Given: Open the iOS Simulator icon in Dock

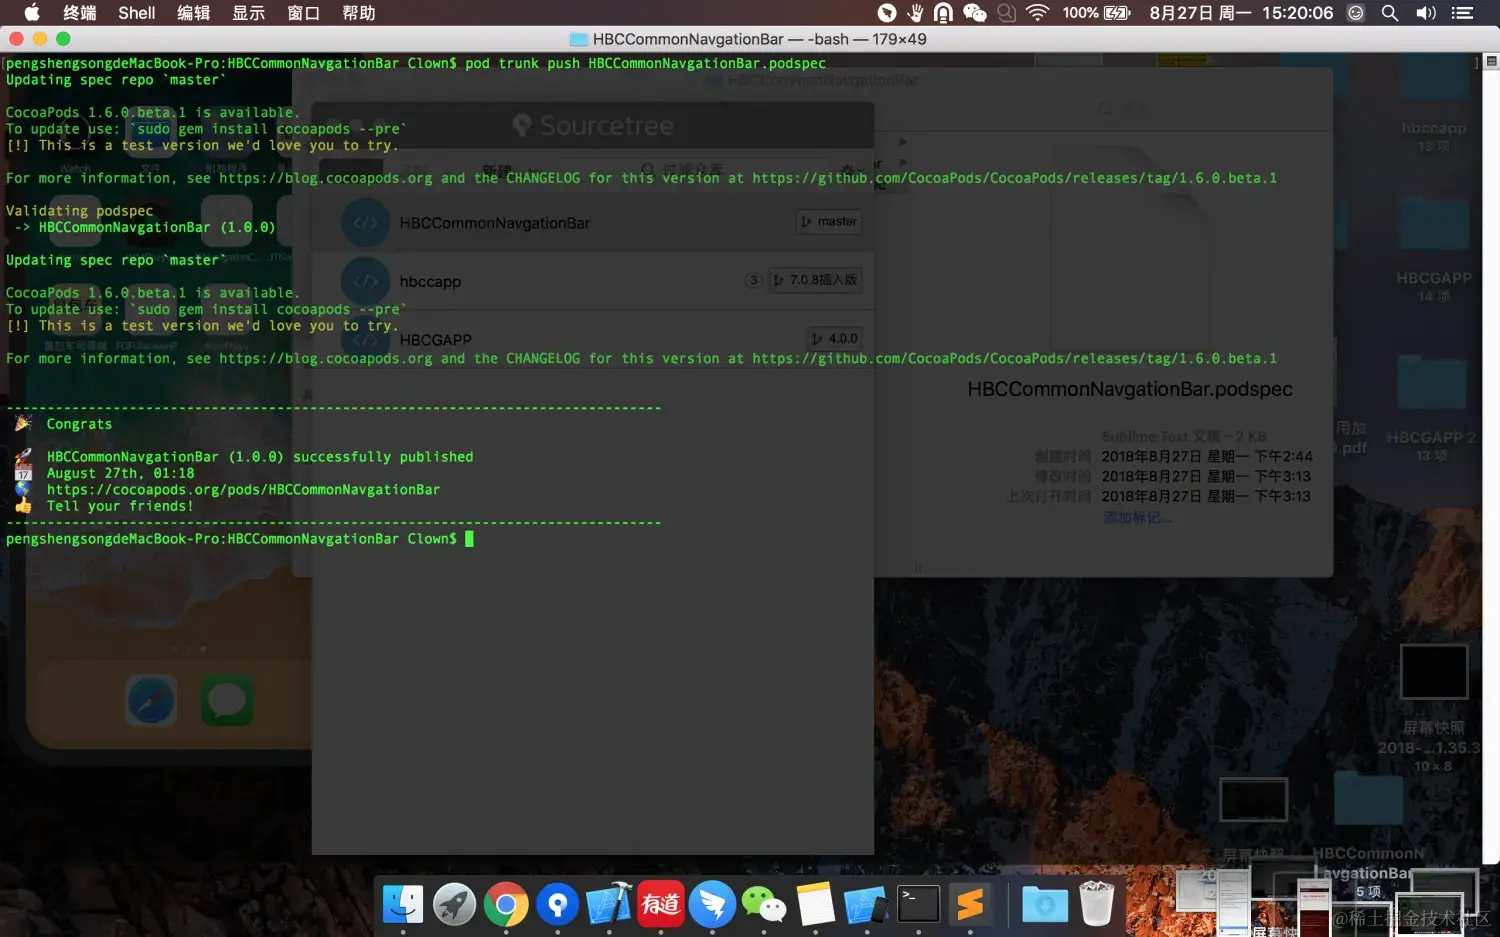Looking at the screenshot, I should (x=867, y=905).
